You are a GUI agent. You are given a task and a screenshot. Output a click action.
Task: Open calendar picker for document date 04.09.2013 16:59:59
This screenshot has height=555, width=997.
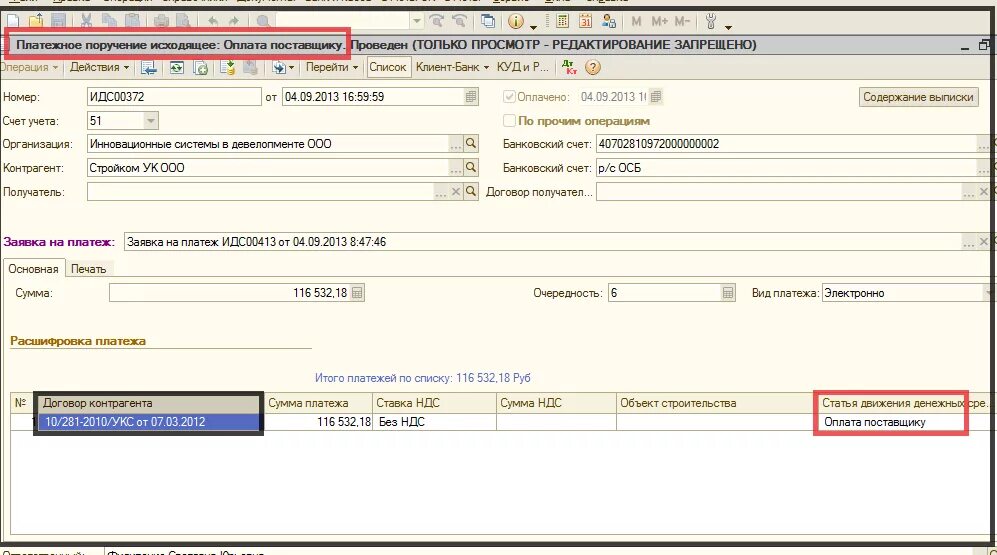pos(471,97)
